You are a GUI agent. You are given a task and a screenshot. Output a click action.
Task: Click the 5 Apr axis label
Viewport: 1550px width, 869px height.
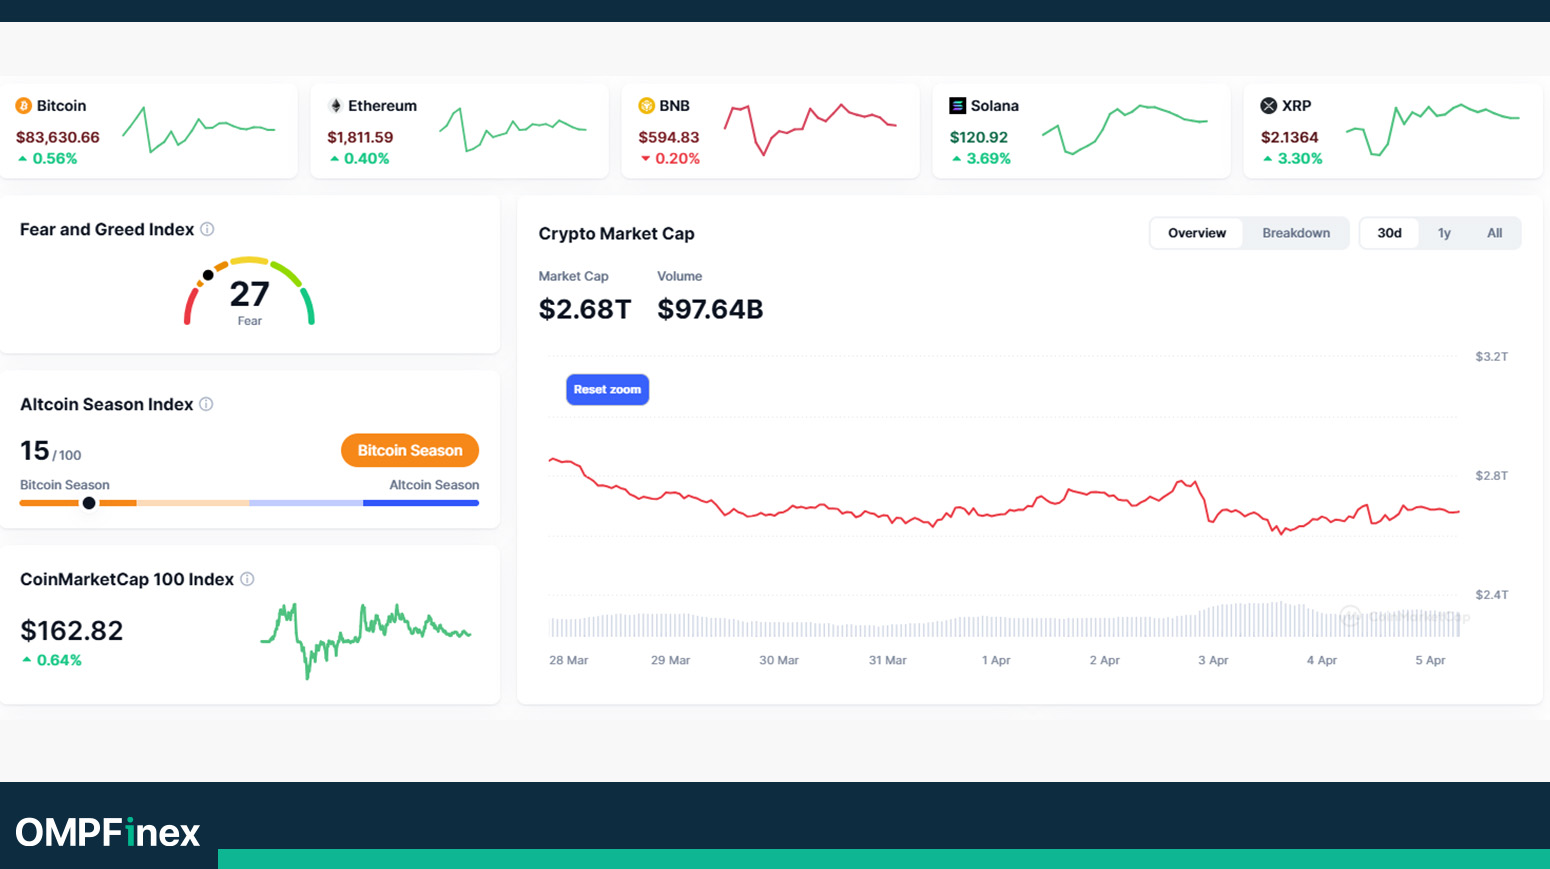[1430, 660]
